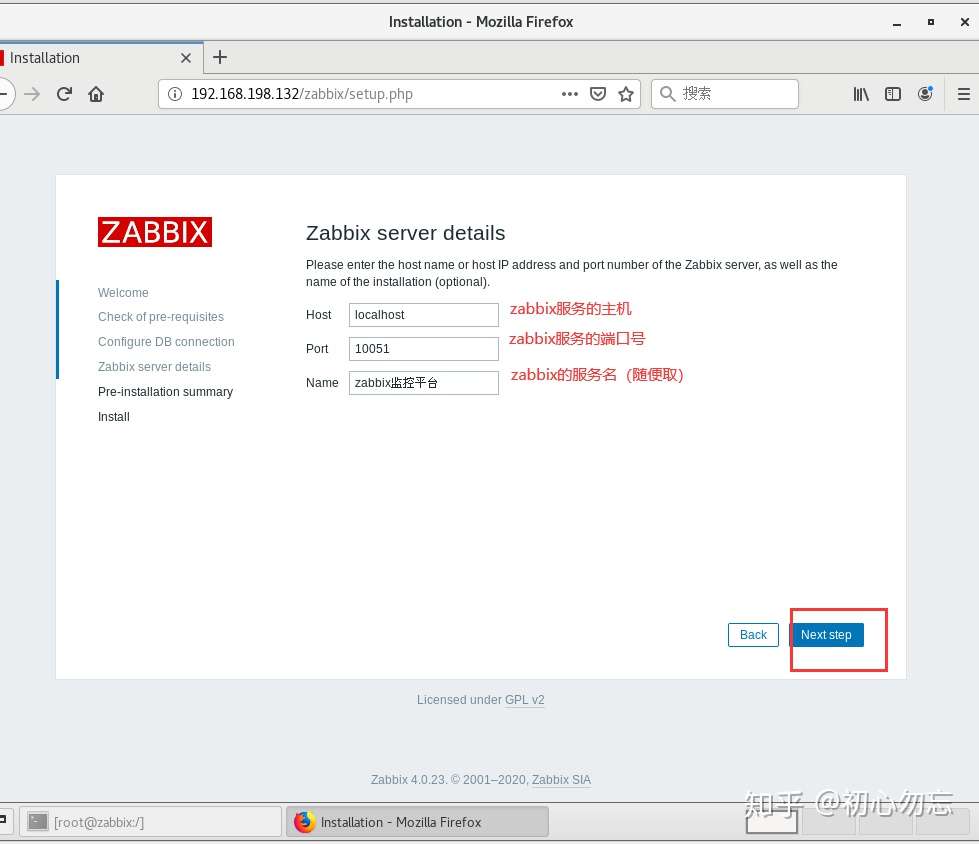
Task: Select the Welcome step in sidebar
Action: tap(123, 293)
